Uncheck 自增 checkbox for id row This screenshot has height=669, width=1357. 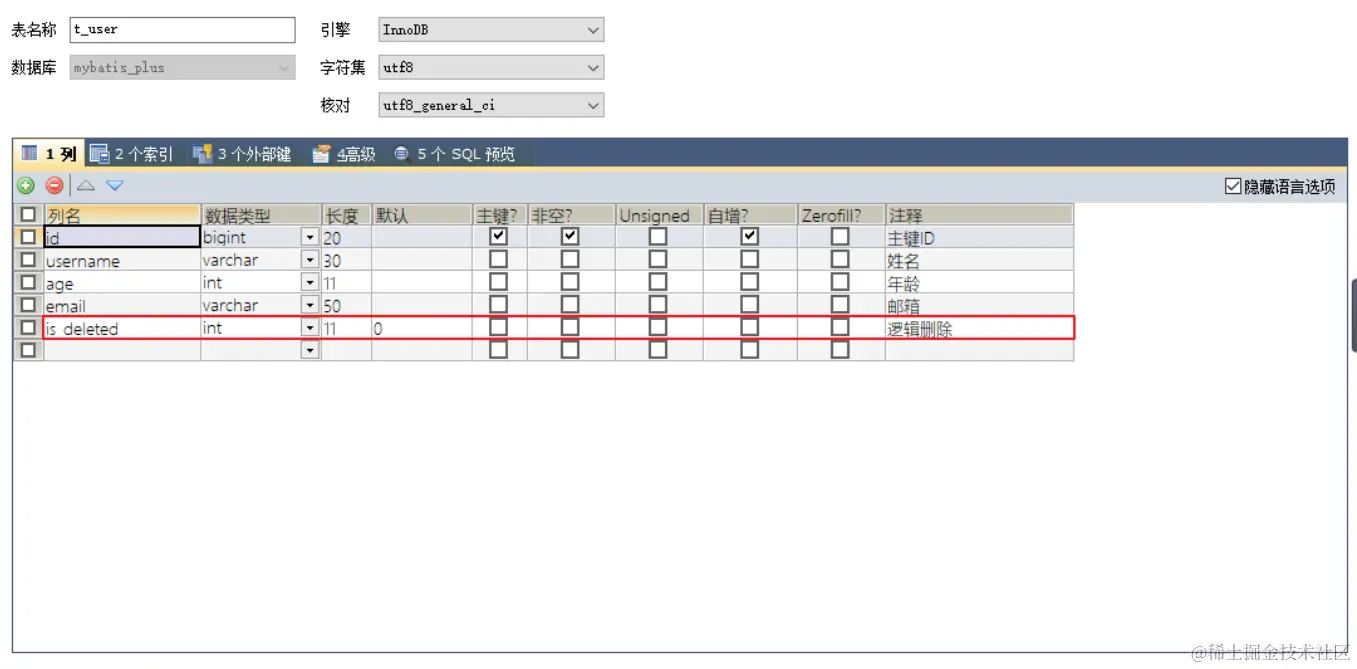point(749,237)
